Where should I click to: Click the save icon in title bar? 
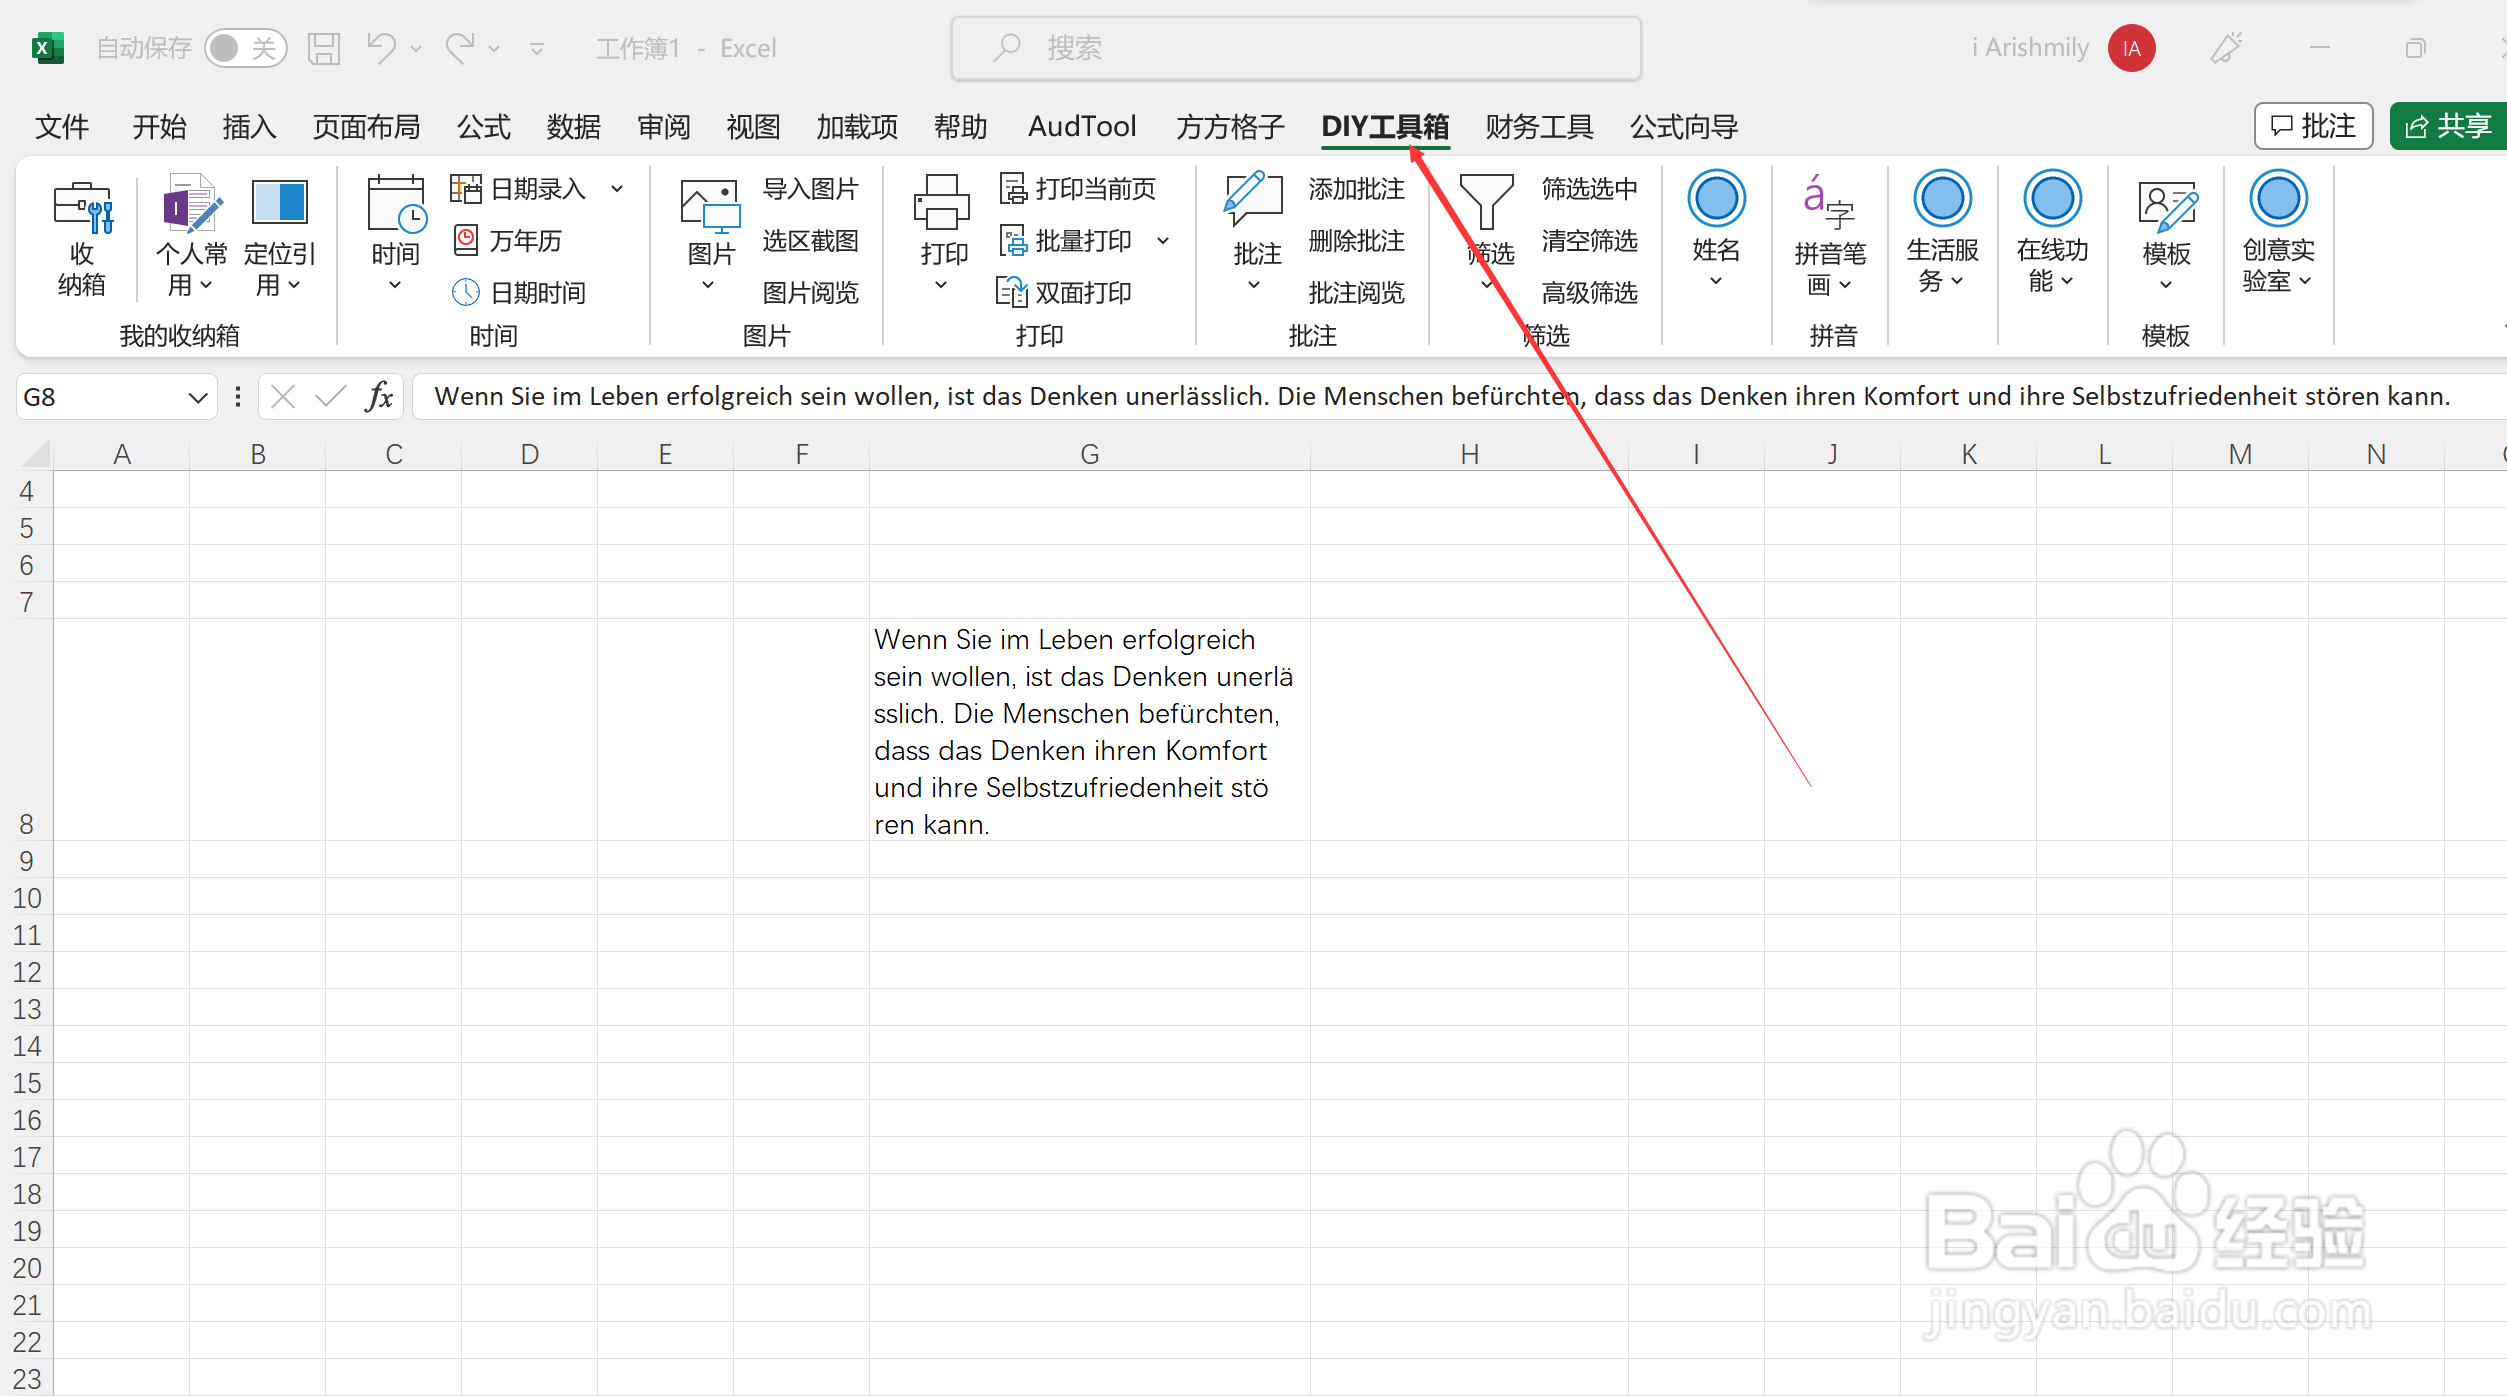click(x=324, y=48)
